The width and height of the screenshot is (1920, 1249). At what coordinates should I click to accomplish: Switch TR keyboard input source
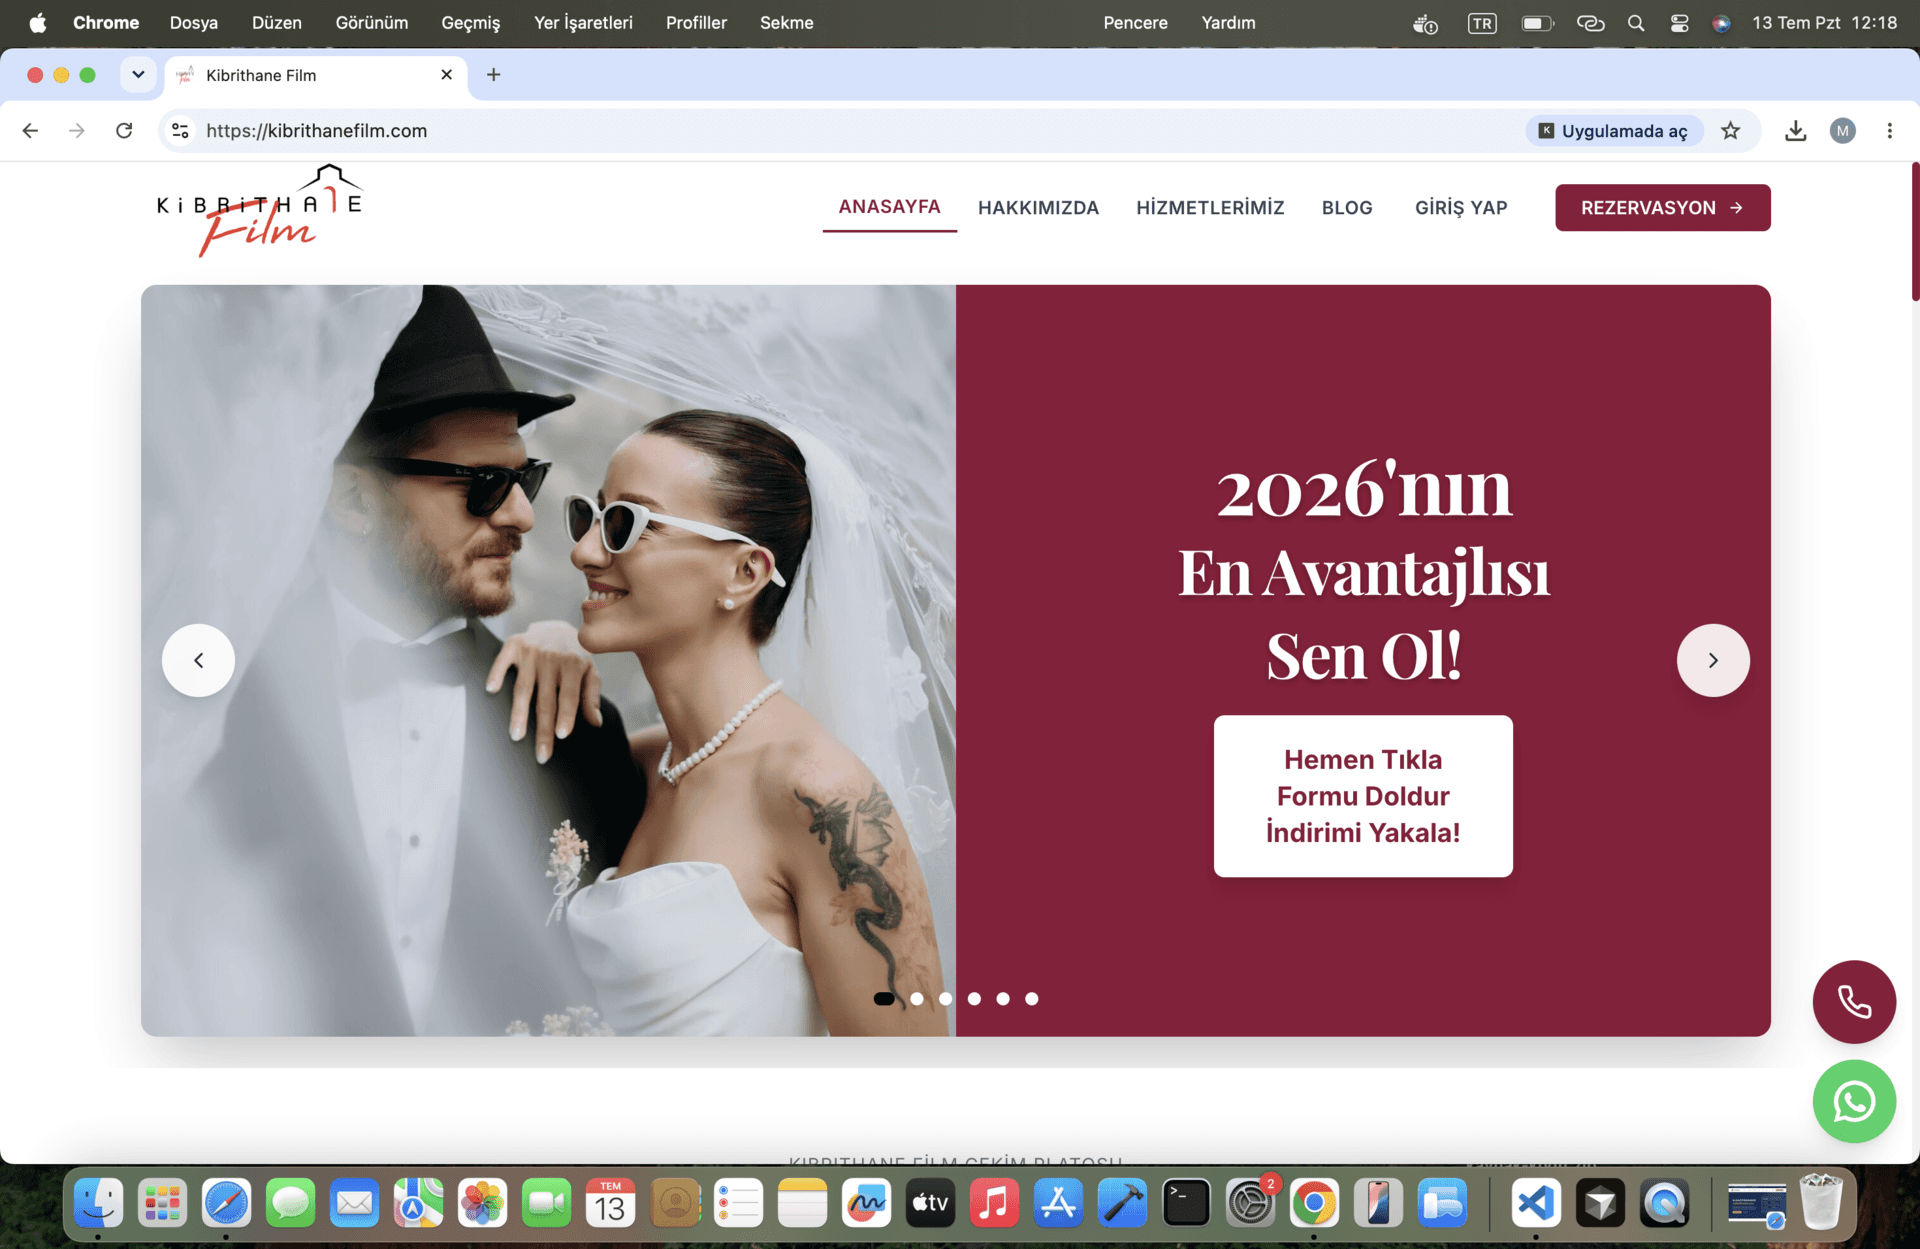(1482, 22)
